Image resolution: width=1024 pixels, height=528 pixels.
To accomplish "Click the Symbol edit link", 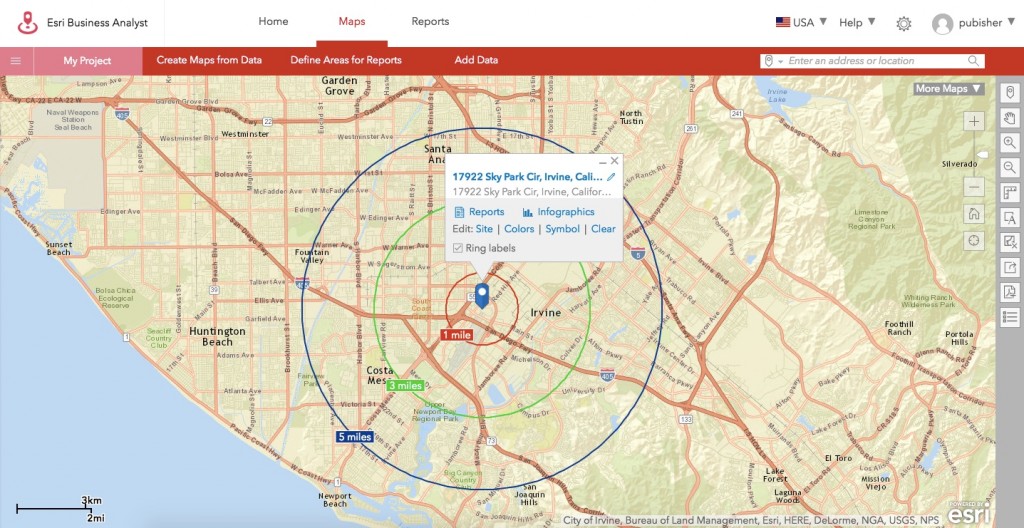I will tap(562, 229).
